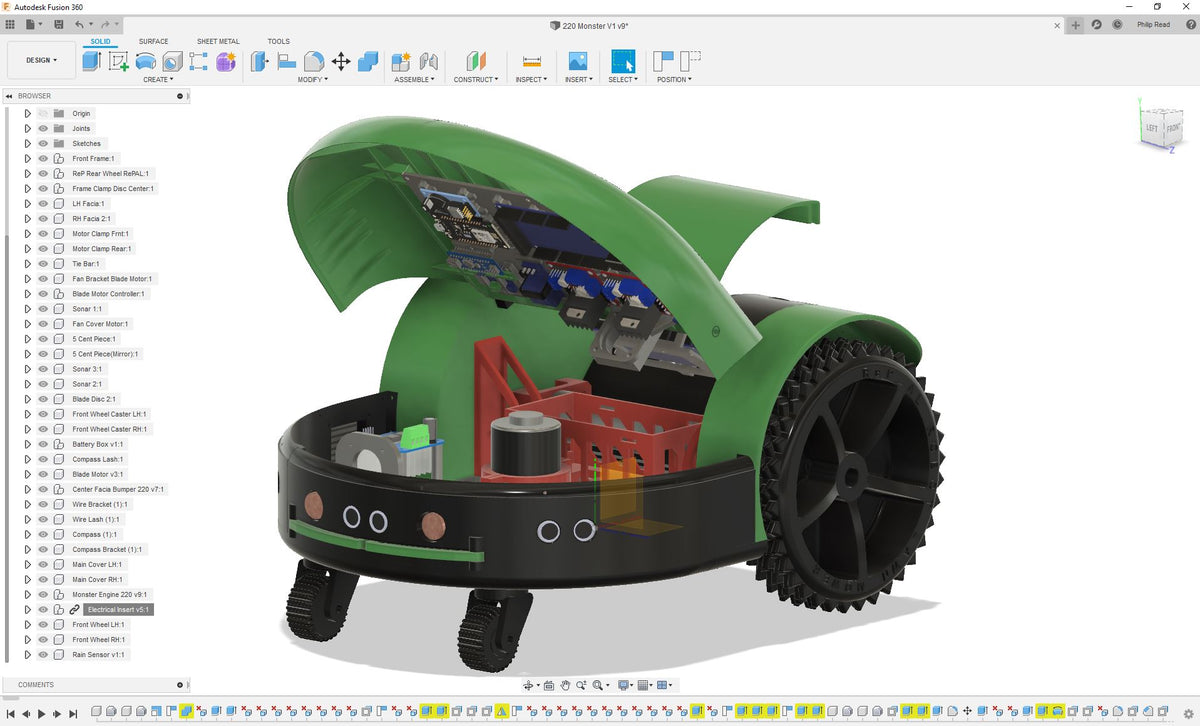Hide the Origin folder with eye toggle

[43, 113]
